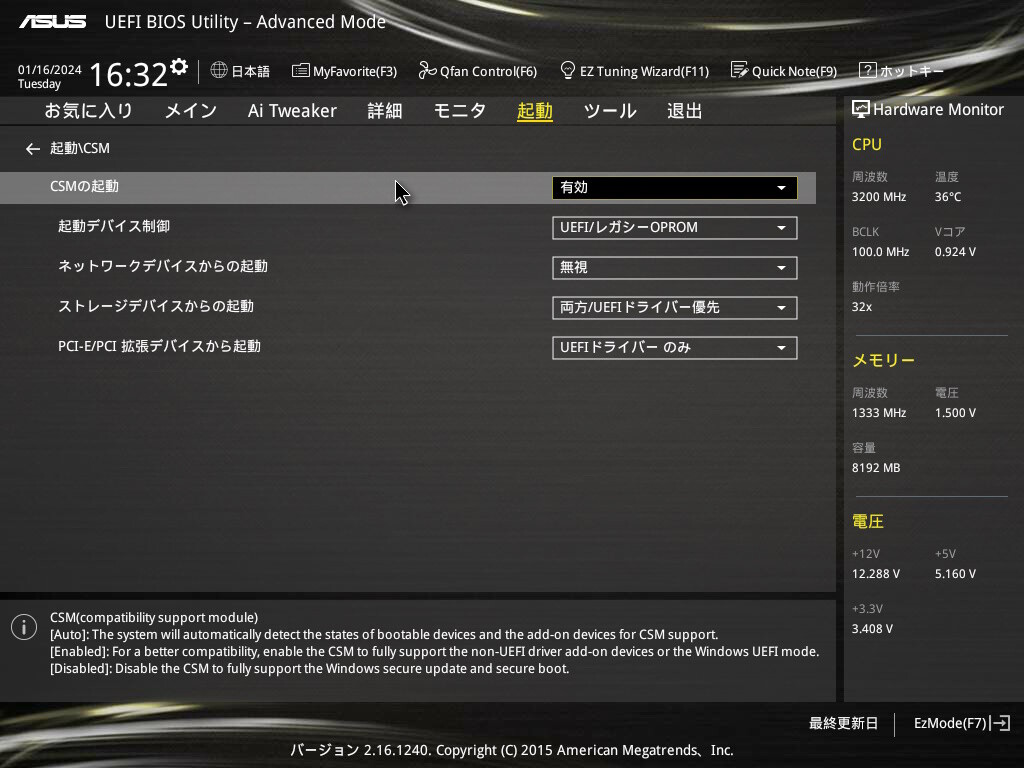
Task: Open the CSMの起動 dropdown set to 有効
Action: [x=675, y=187]
